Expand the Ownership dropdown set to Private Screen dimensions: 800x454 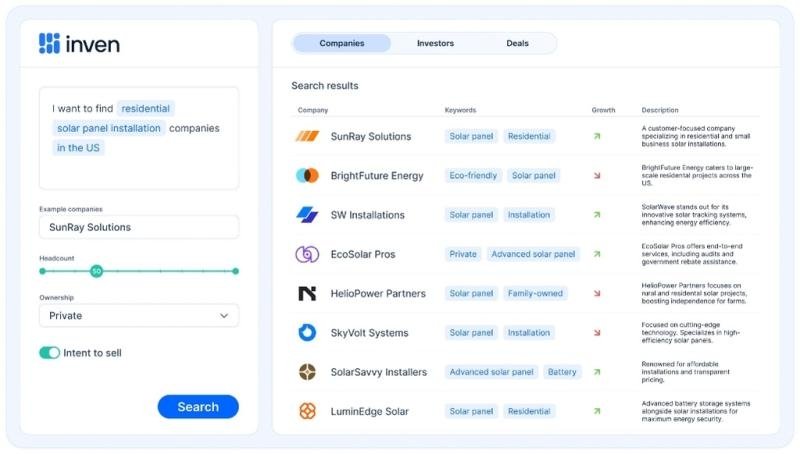click(139, 316)
